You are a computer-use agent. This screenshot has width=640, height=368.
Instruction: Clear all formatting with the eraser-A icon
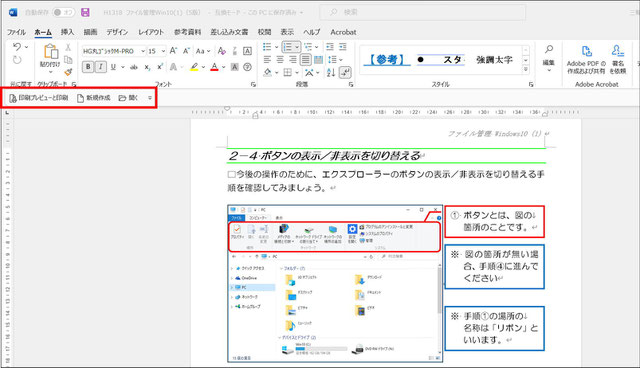[222, 51]
